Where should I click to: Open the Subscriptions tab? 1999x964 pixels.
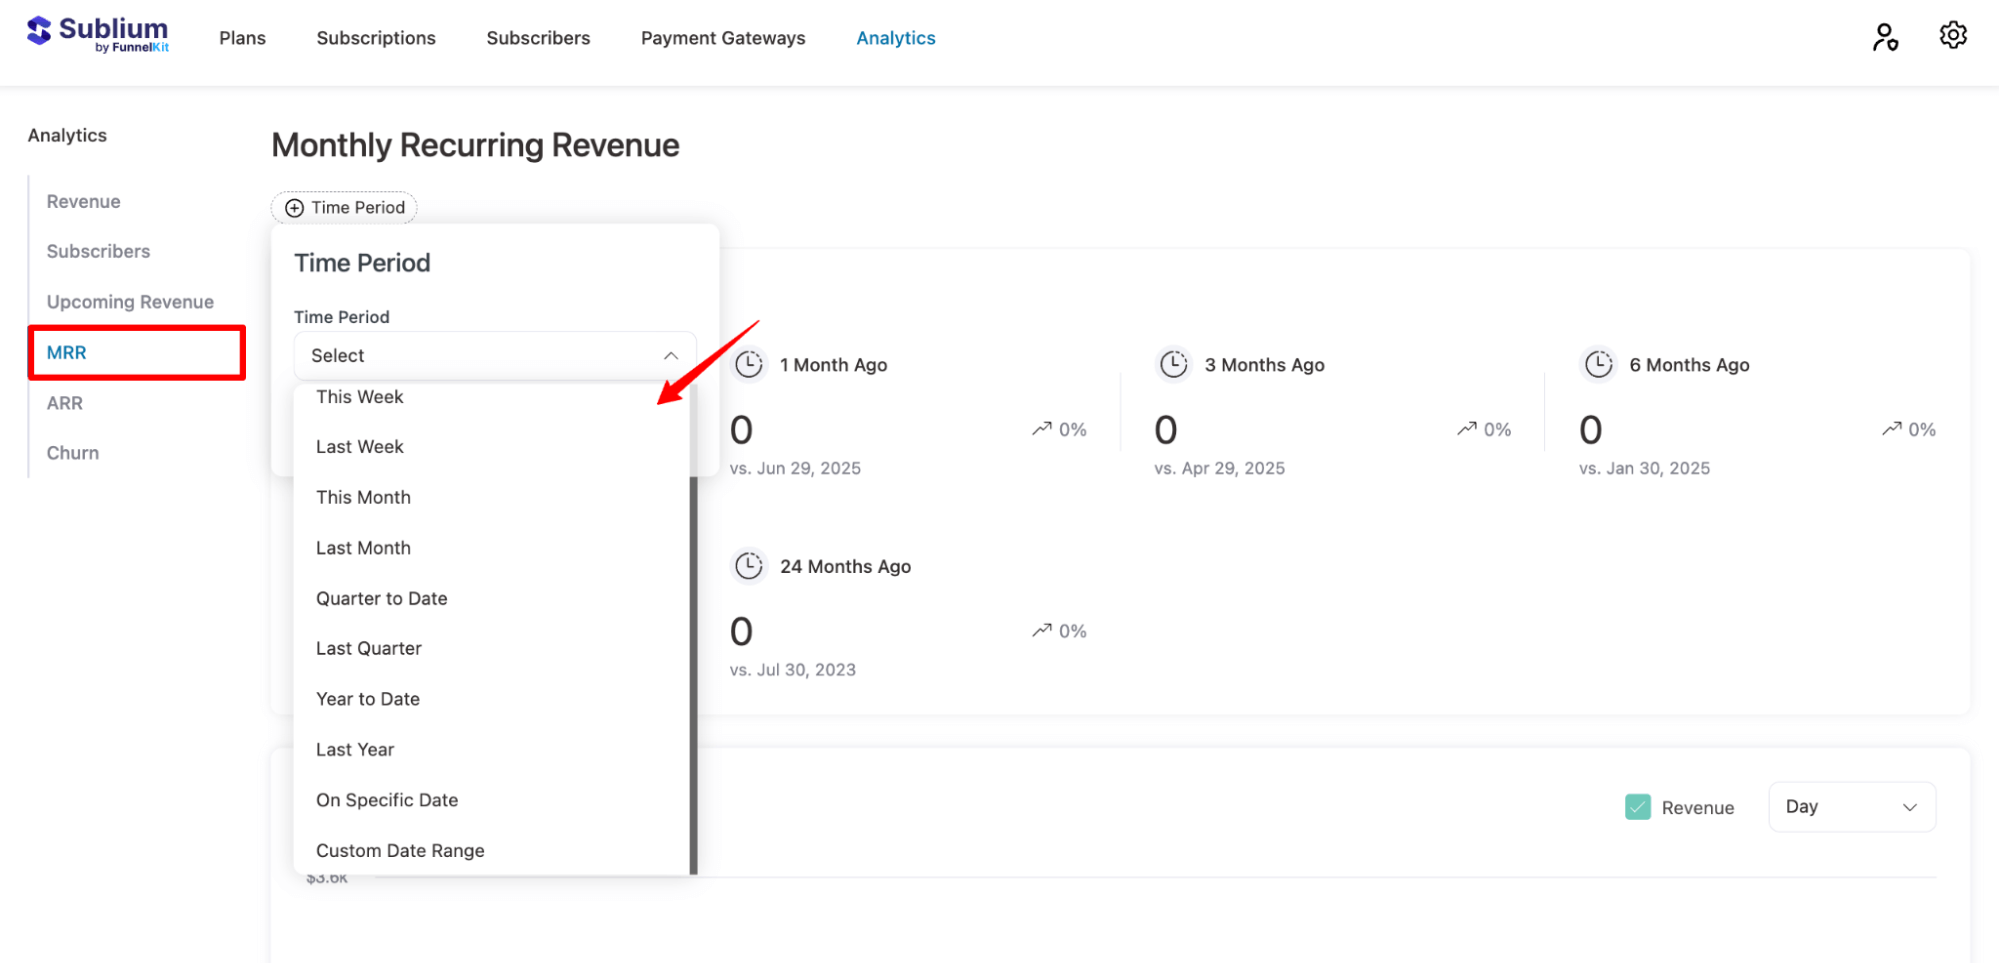[376, 38]
